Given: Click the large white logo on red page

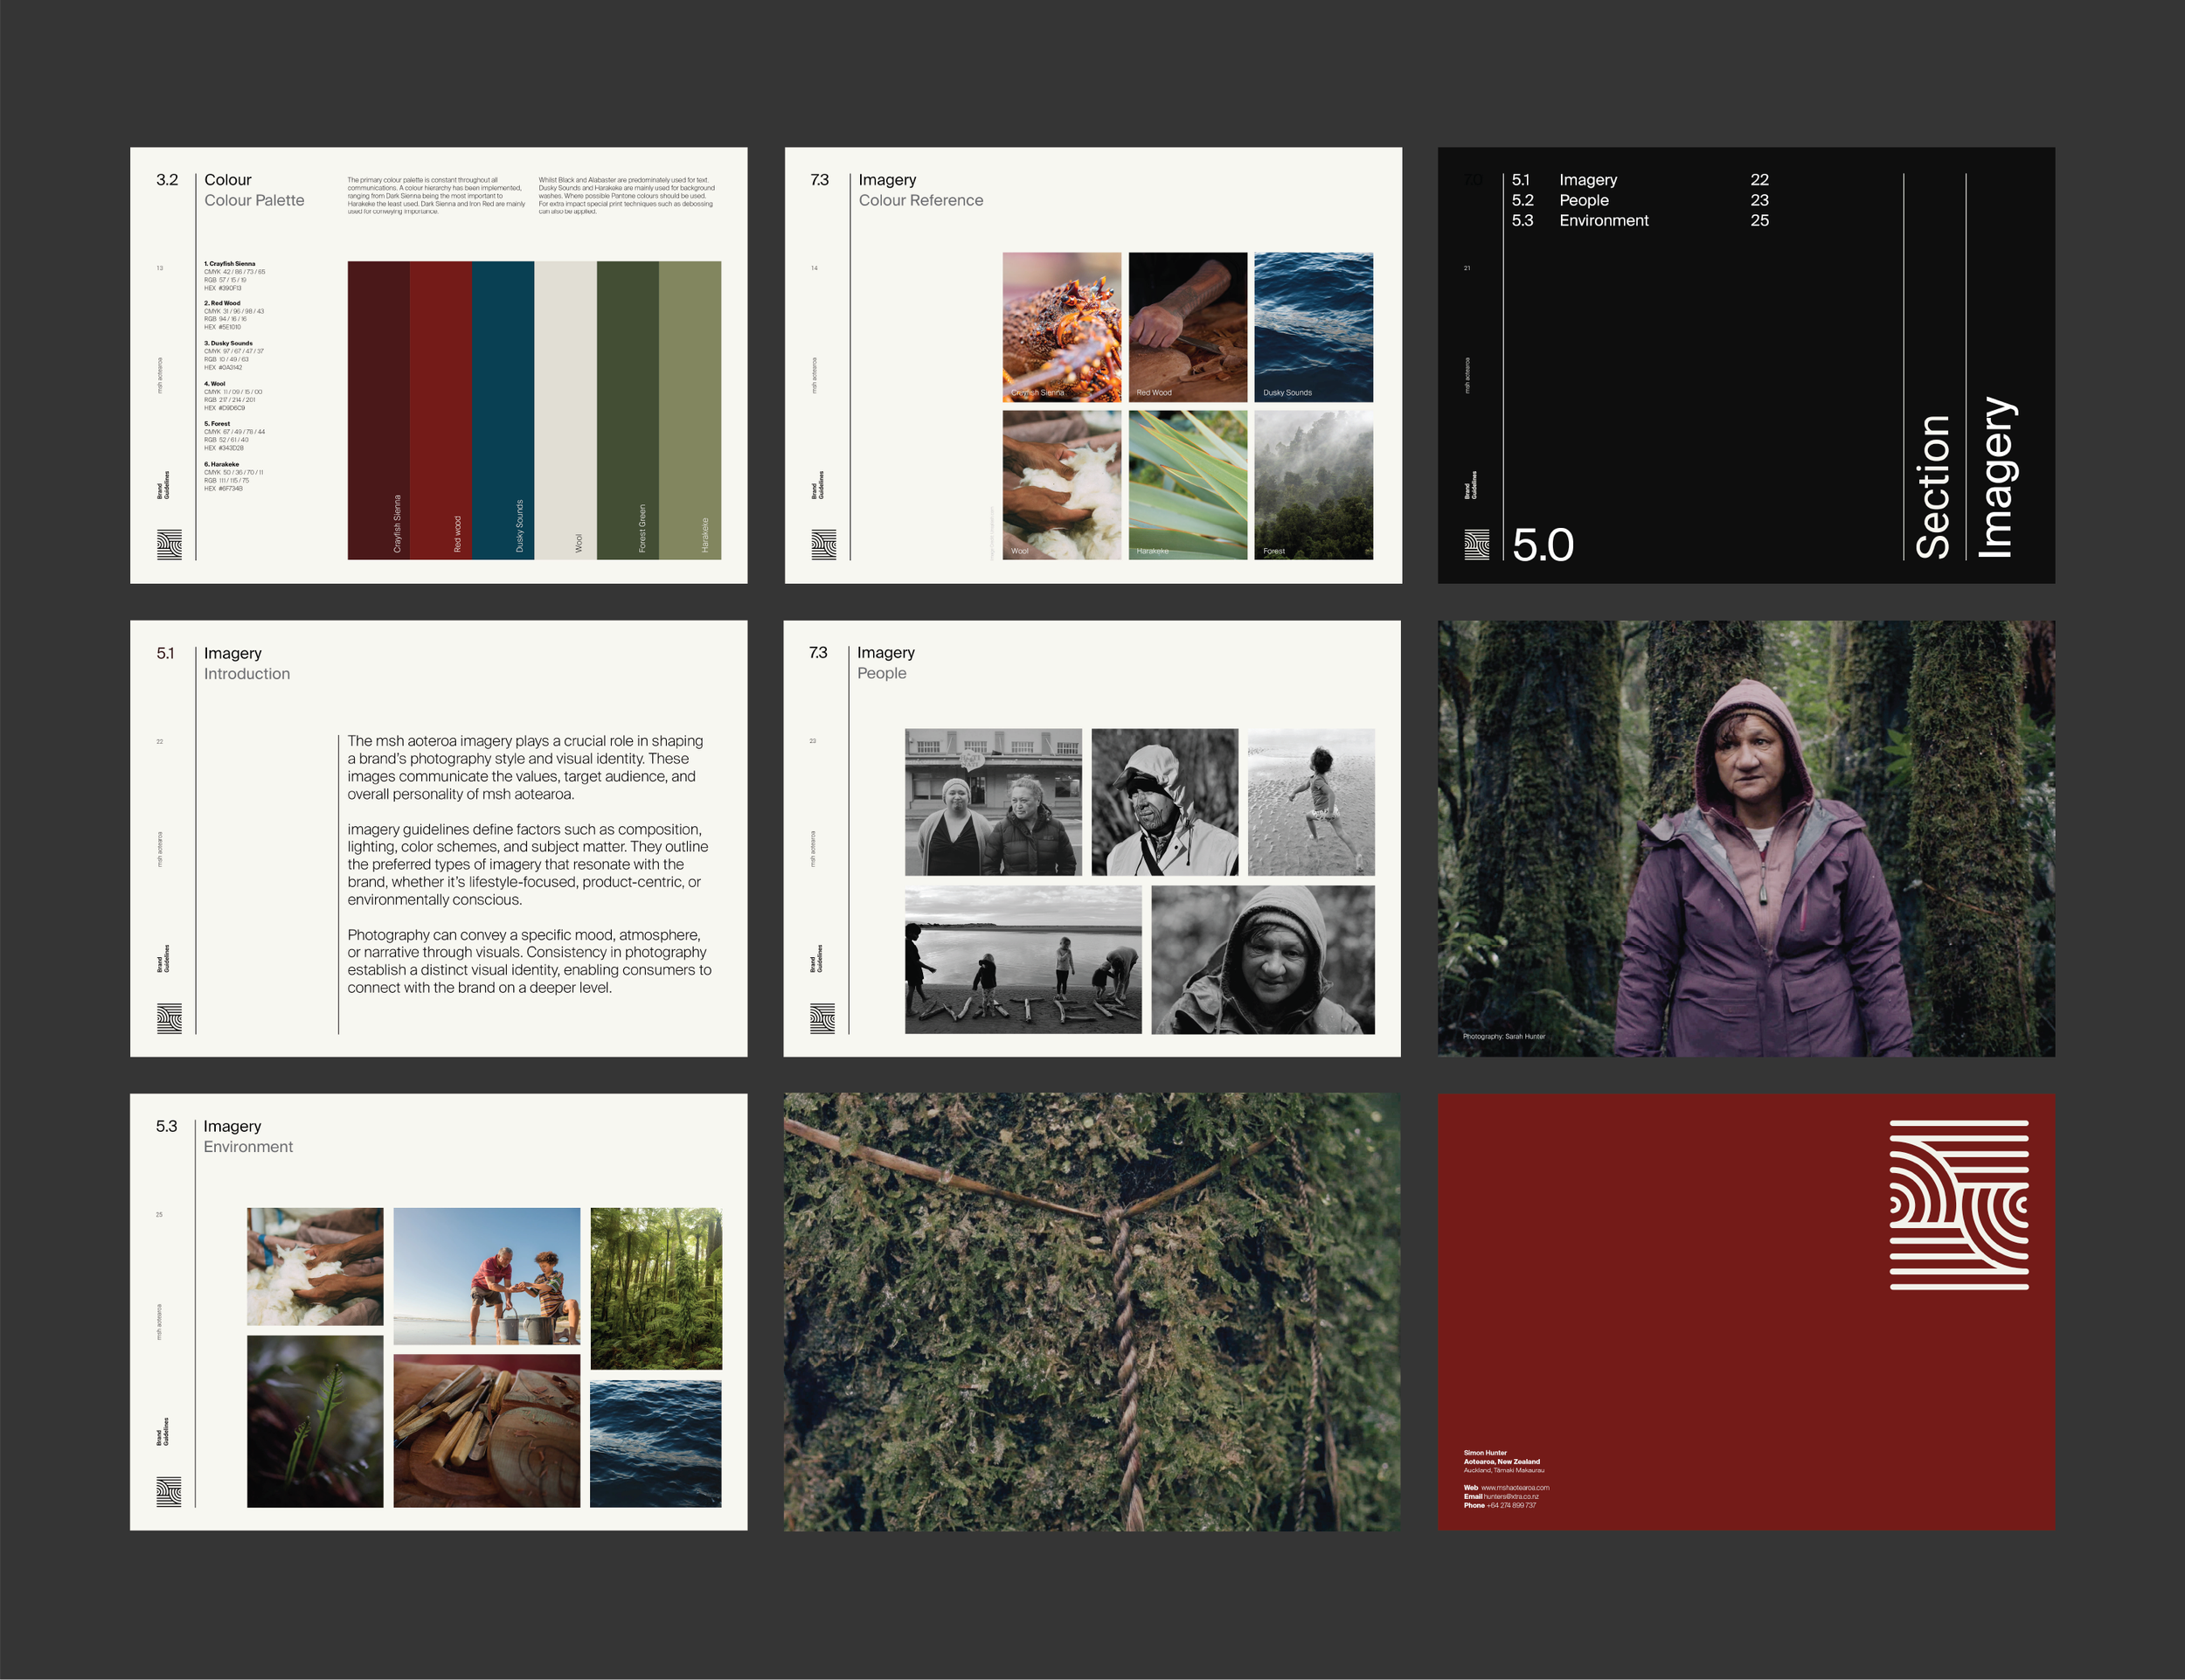Looking at the screenshot, I should click(x=1958, y=1205).
